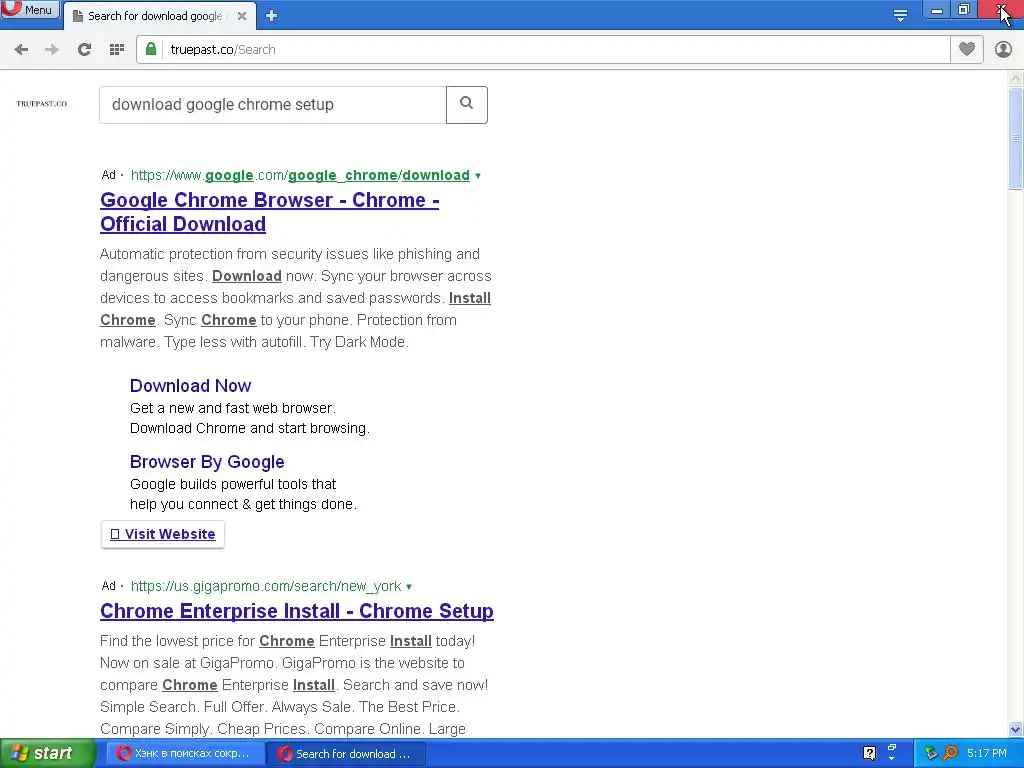Switch to 'Search for download ...' taskbar window

(346, 754)
